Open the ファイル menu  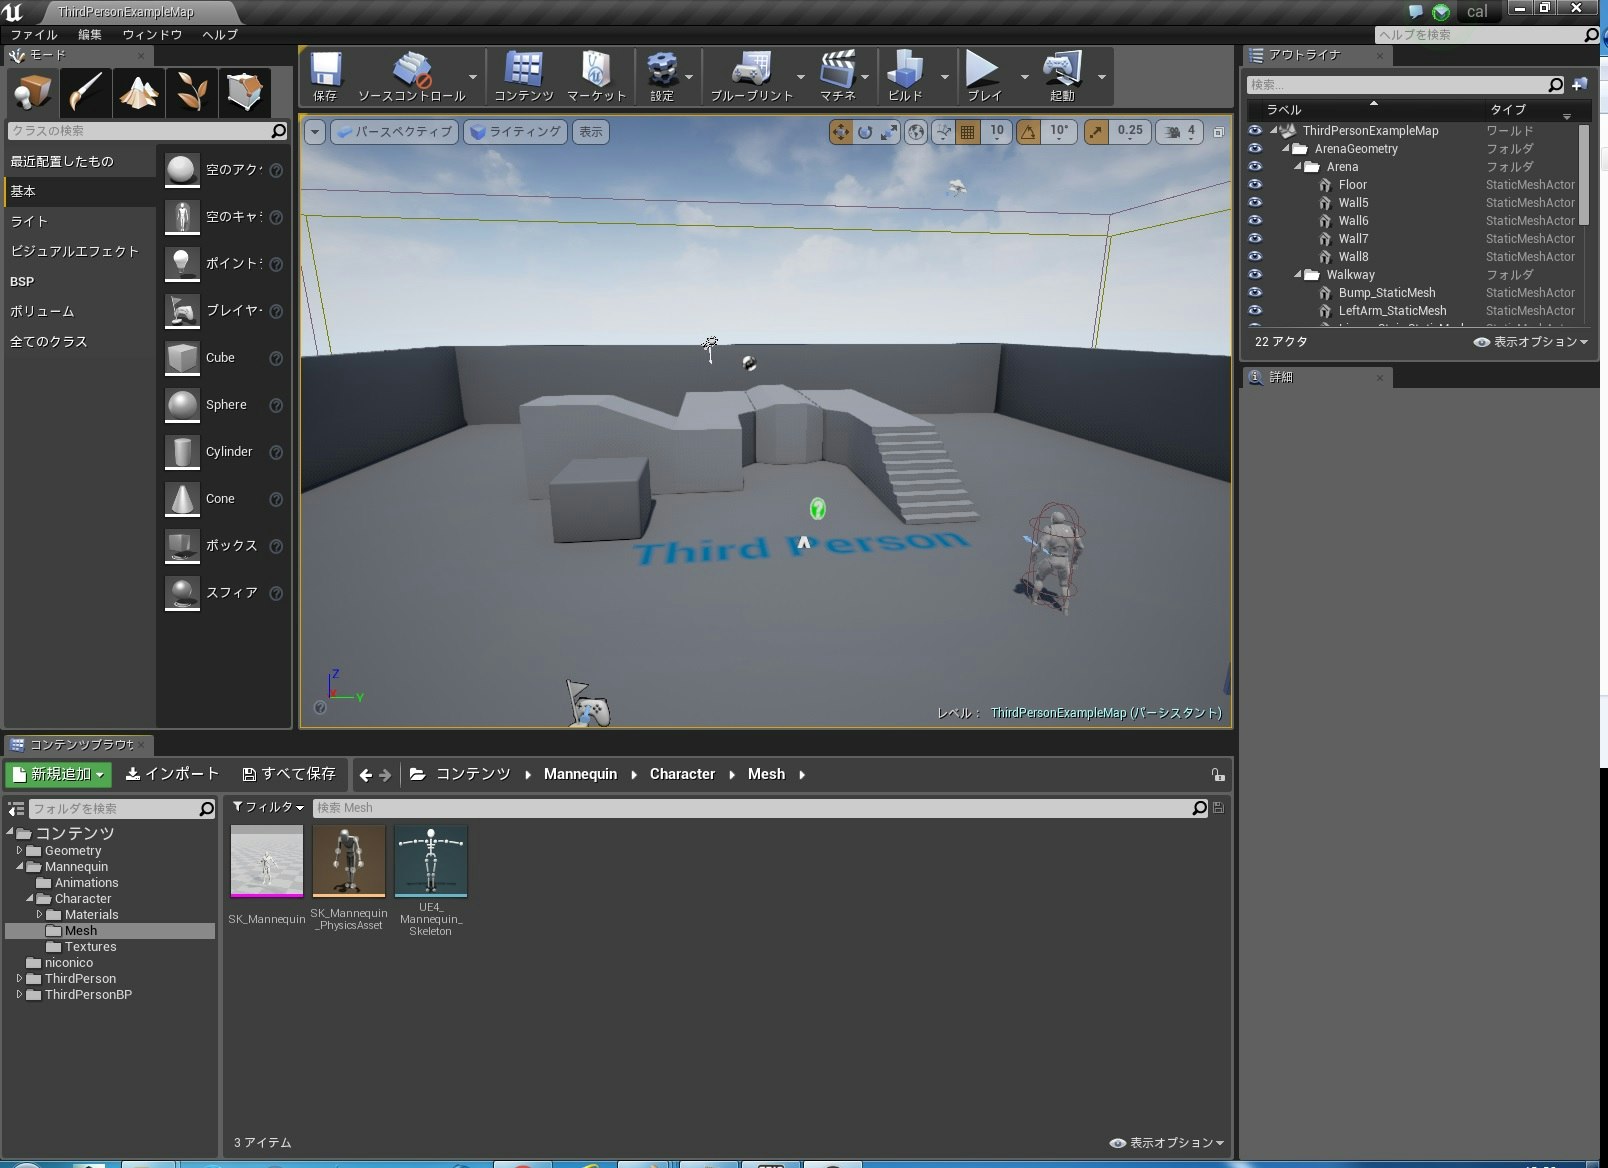(x=34, y=34)
